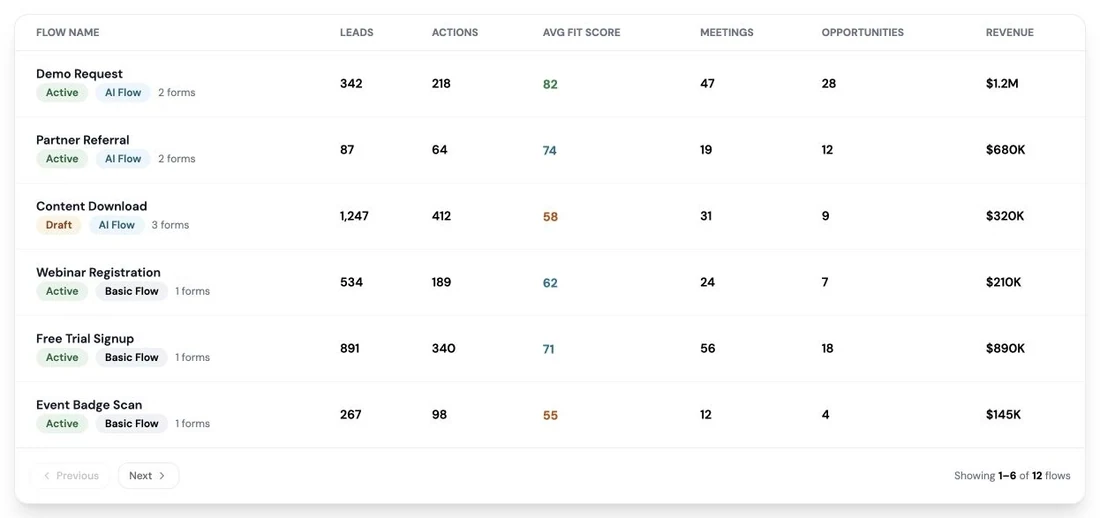Image resolution: width=1100 pixels, height=518 pixels.
Task: Click the $145K revenue value
Action: 1003,415
